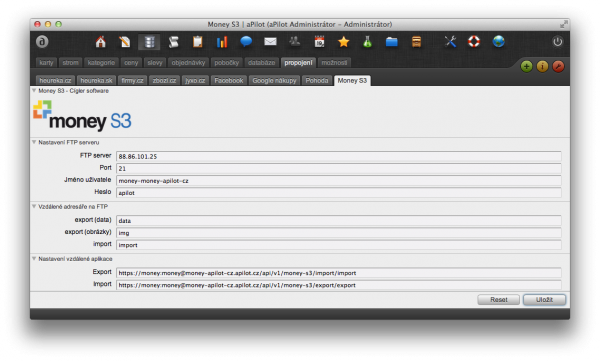Switch to the databáze tab
This screenshot has height=361, width=600.
pos(261,63)
